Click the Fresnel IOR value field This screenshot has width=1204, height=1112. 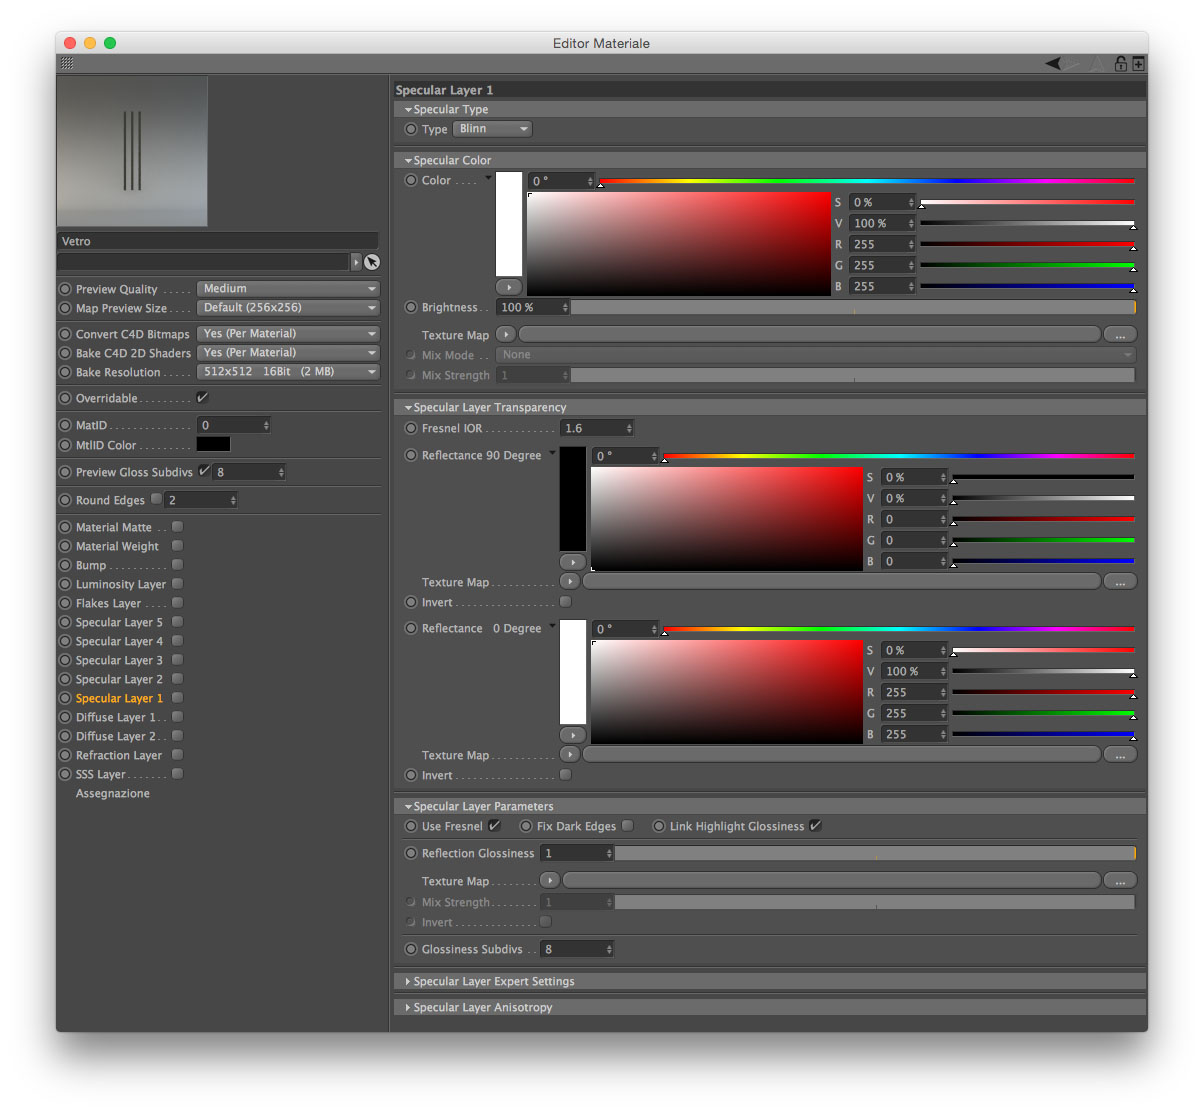pyautogui.click(x=596, y=428)
